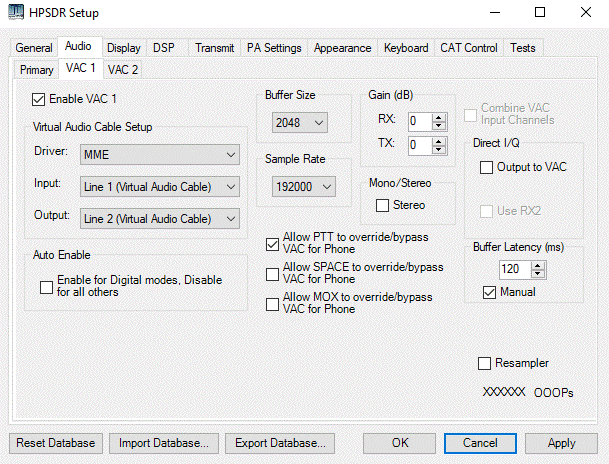This screenshot has width=609, height=464.
Task: Switch to the Display tab
Action: 124,48
